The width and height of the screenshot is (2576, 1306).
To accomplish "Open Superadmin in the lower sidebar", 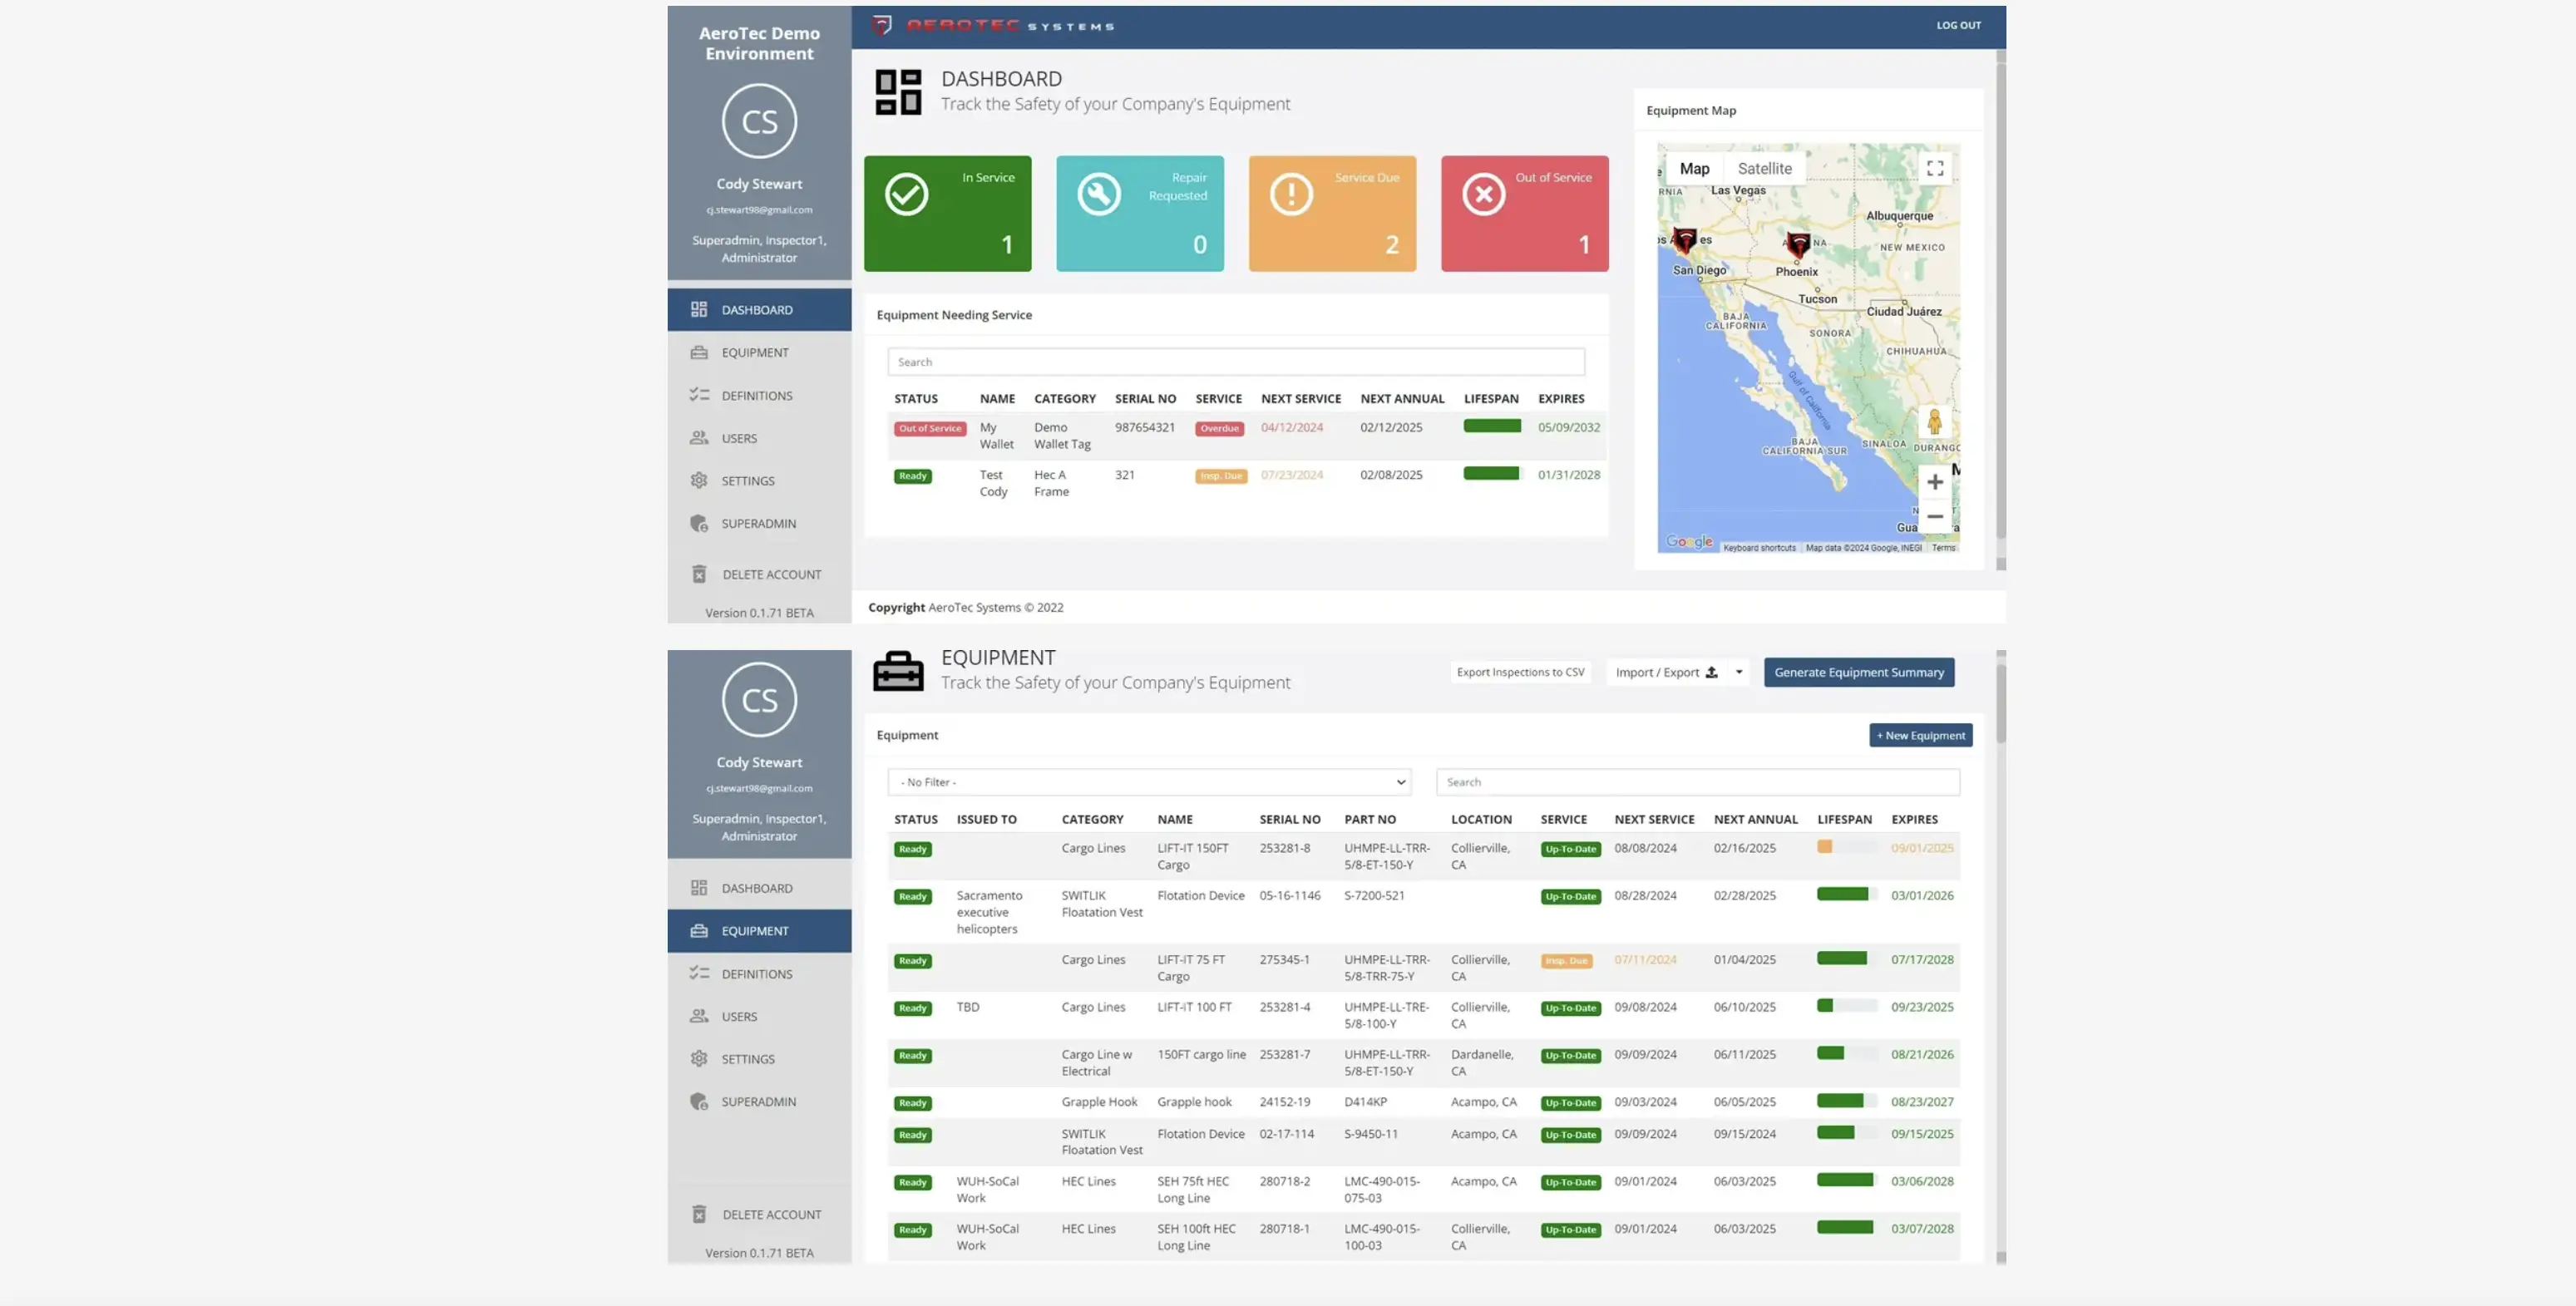I will point(759,1102).
